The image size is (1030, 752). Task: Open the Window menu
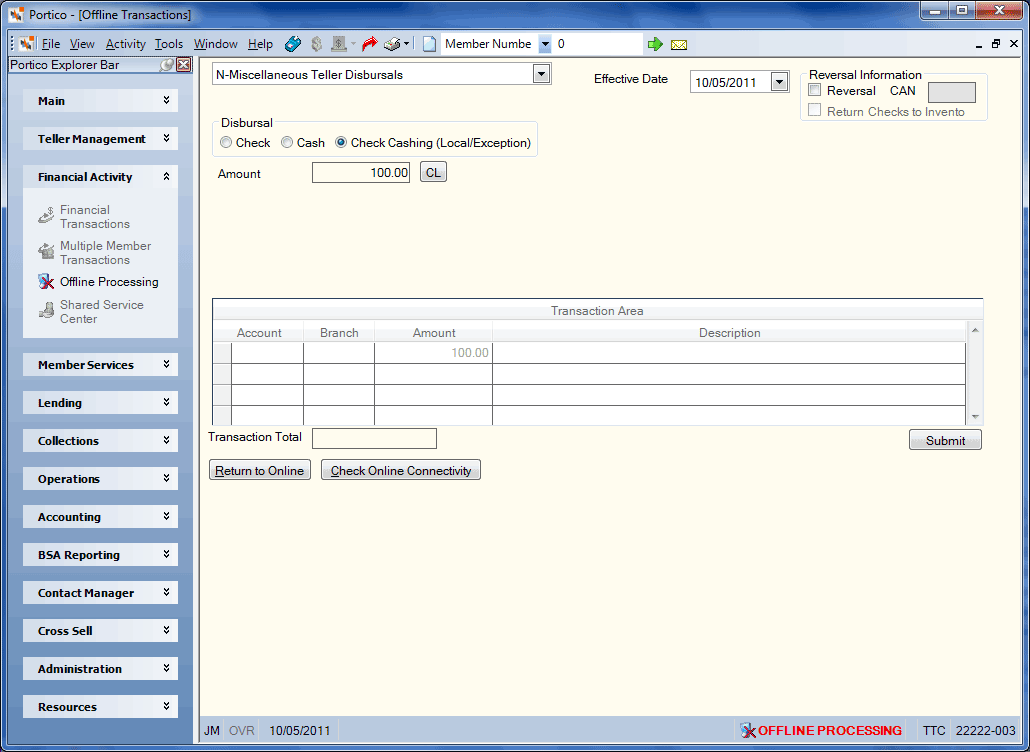pyautogui.click(x=215, y=44)
